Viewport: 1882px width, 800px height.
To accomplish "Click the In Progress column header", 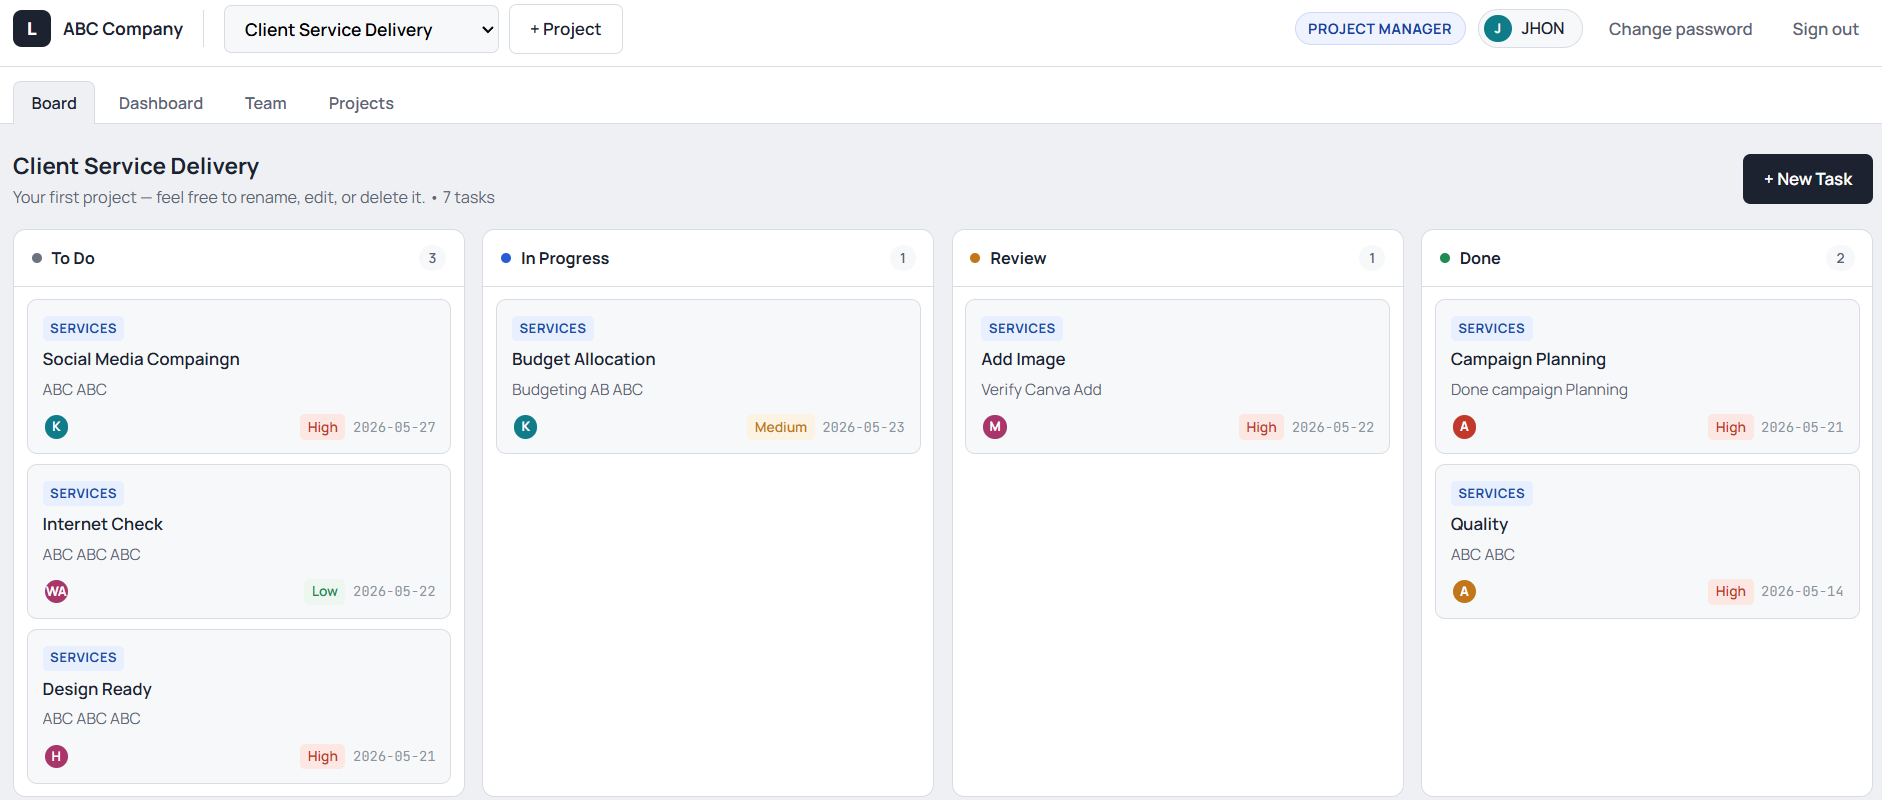I will pyautogui.click(x=708, y=258).
